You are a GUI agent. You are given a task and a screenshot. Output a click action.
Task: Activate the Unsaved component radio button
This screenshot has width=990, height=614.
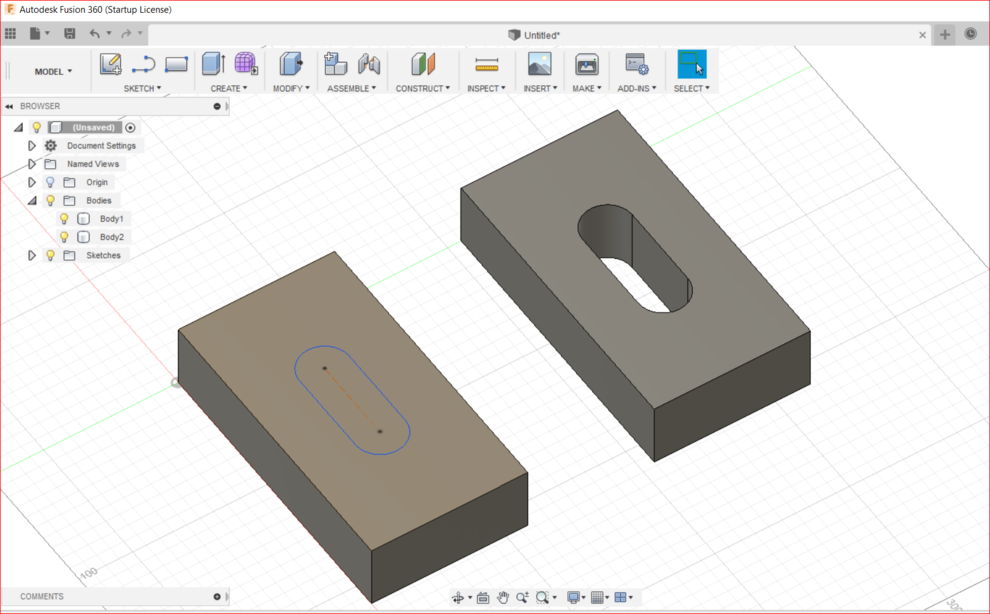(x=130, y=128)
